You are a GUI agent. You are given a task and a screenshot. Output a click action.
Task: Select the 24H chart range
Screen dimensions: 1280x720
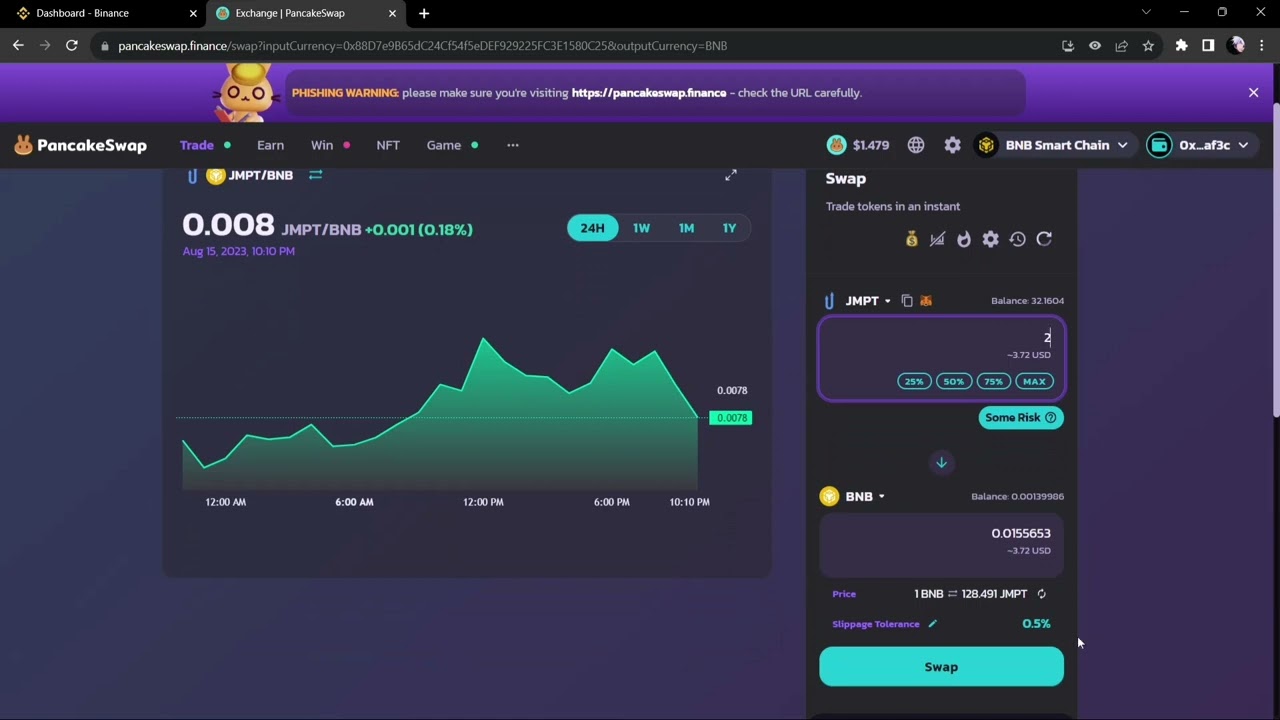click(592, 228)
